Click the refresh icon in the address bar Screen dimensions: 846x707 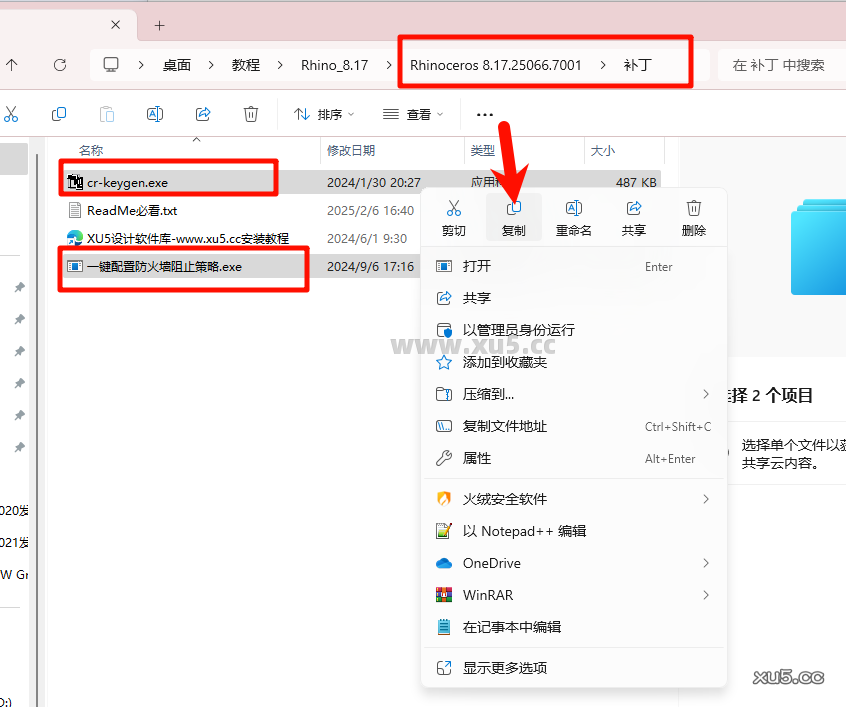click(x=59, y=64)
